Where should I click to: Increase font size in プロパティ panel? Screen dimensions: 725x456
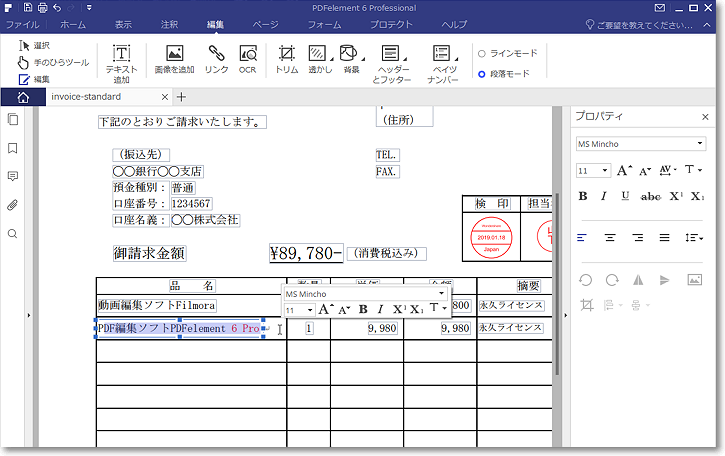point(624,171)
